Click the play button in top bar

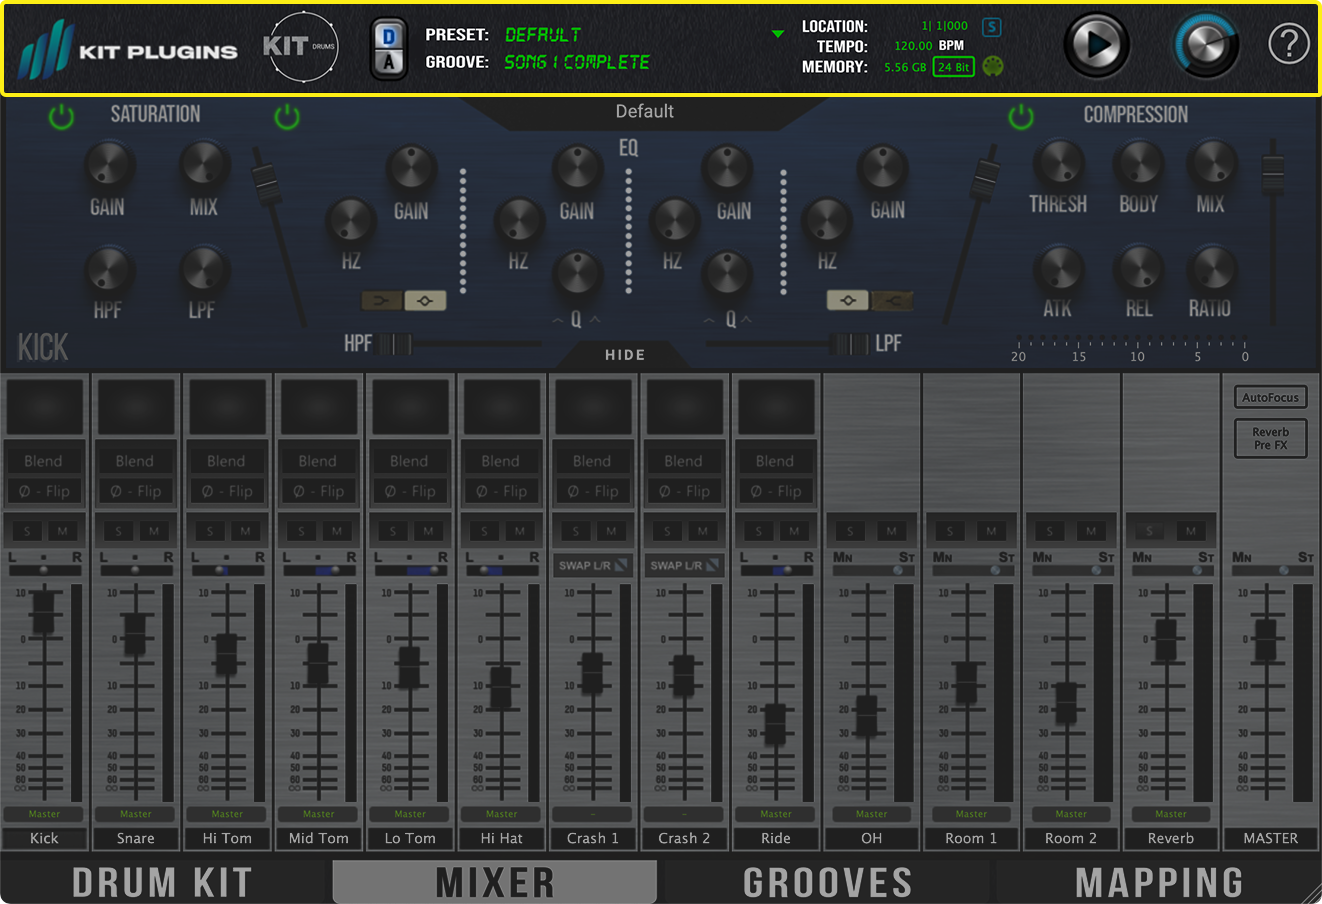1097,45
